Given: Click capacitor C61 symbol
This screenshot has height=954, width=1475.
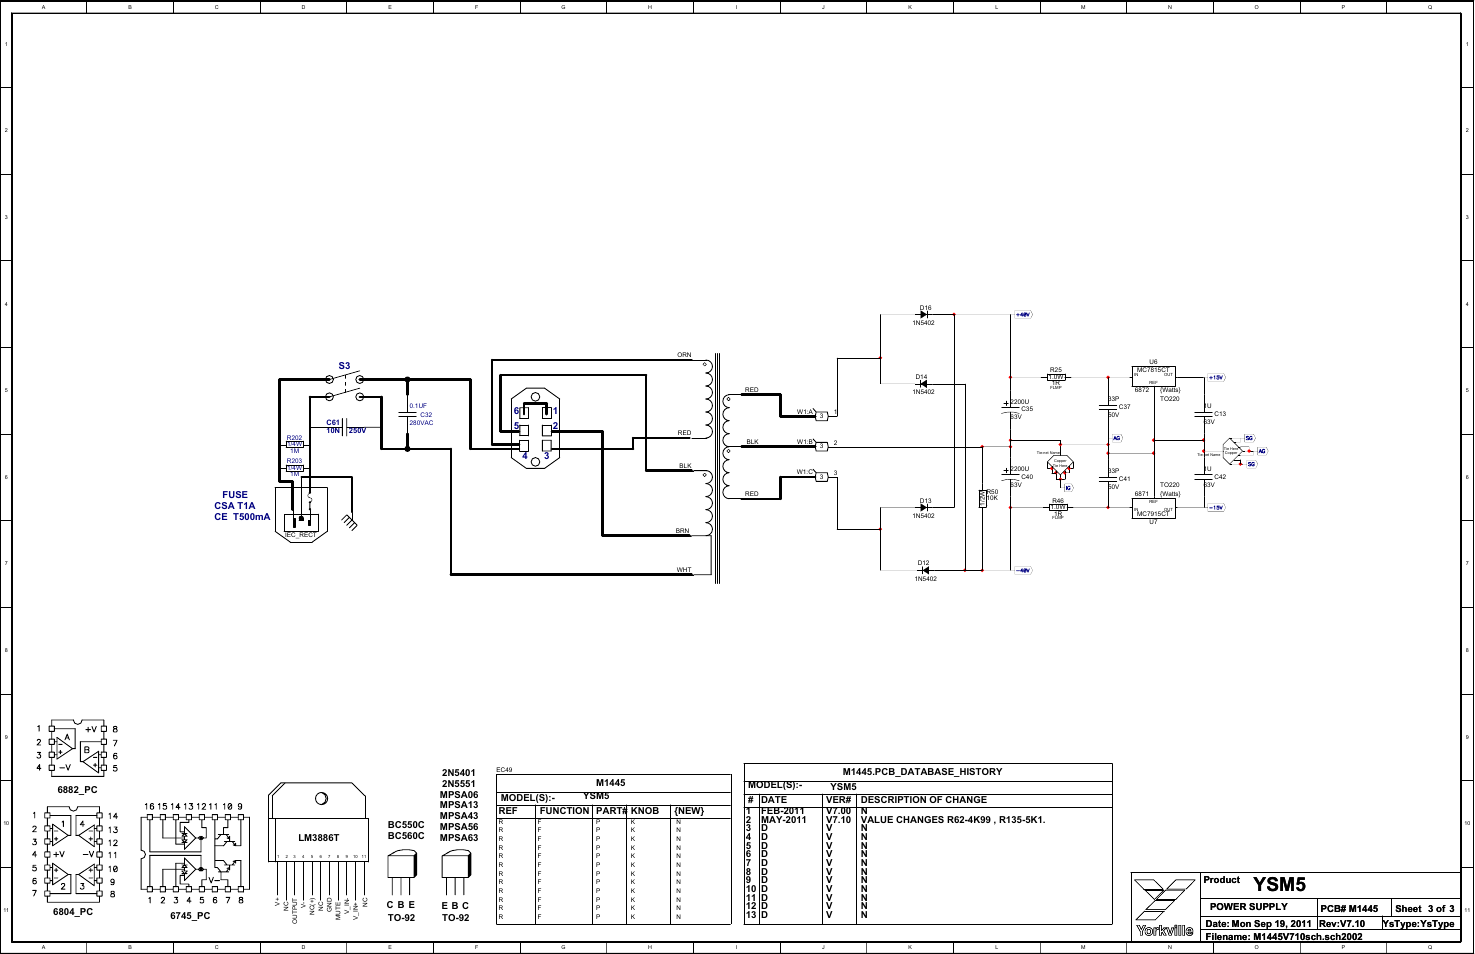Looking at the screenshot, I should tap(345, 427).
